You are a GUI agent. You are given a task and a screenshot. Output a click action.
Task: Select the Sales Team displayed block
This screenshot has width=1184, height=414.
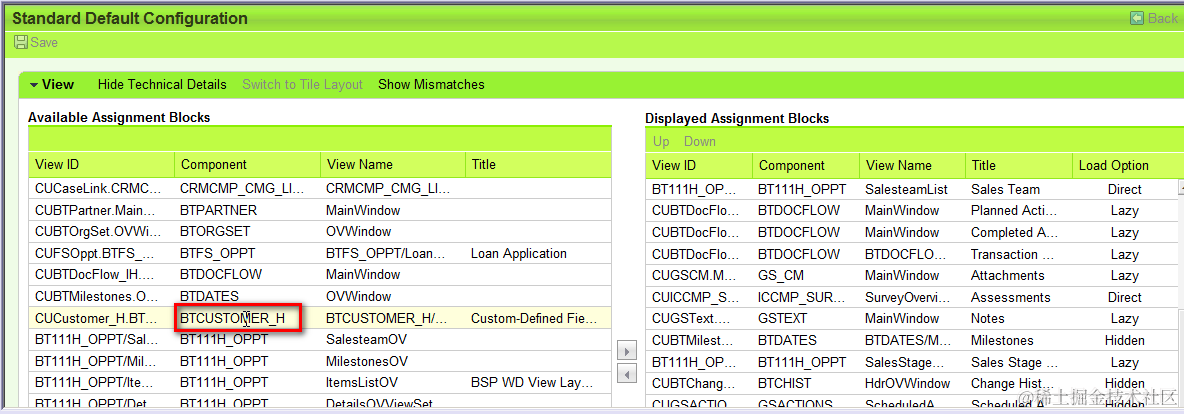tap(1018, 189)
